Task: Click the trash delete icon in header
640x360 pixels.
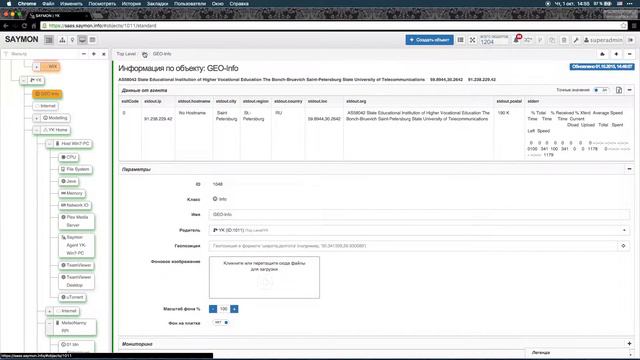Action: (564, 40)
